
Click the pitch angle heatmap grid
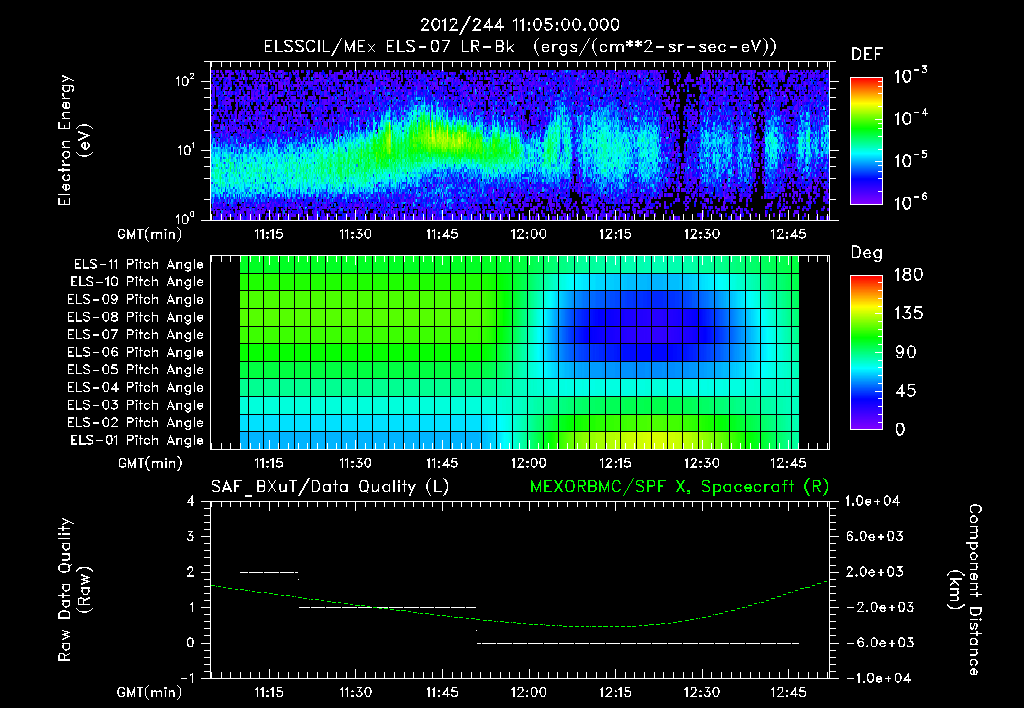point(520,352)
